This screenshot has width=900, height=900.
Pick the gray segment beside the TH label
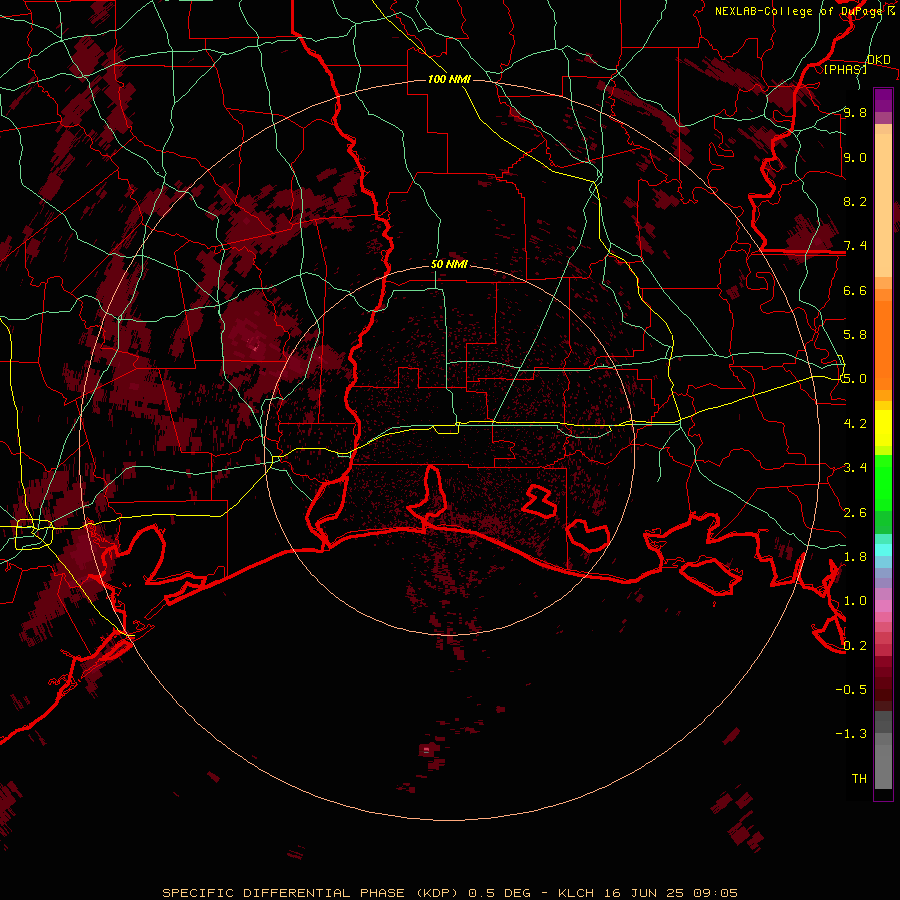pyautogui.click(x=883, y=769)
